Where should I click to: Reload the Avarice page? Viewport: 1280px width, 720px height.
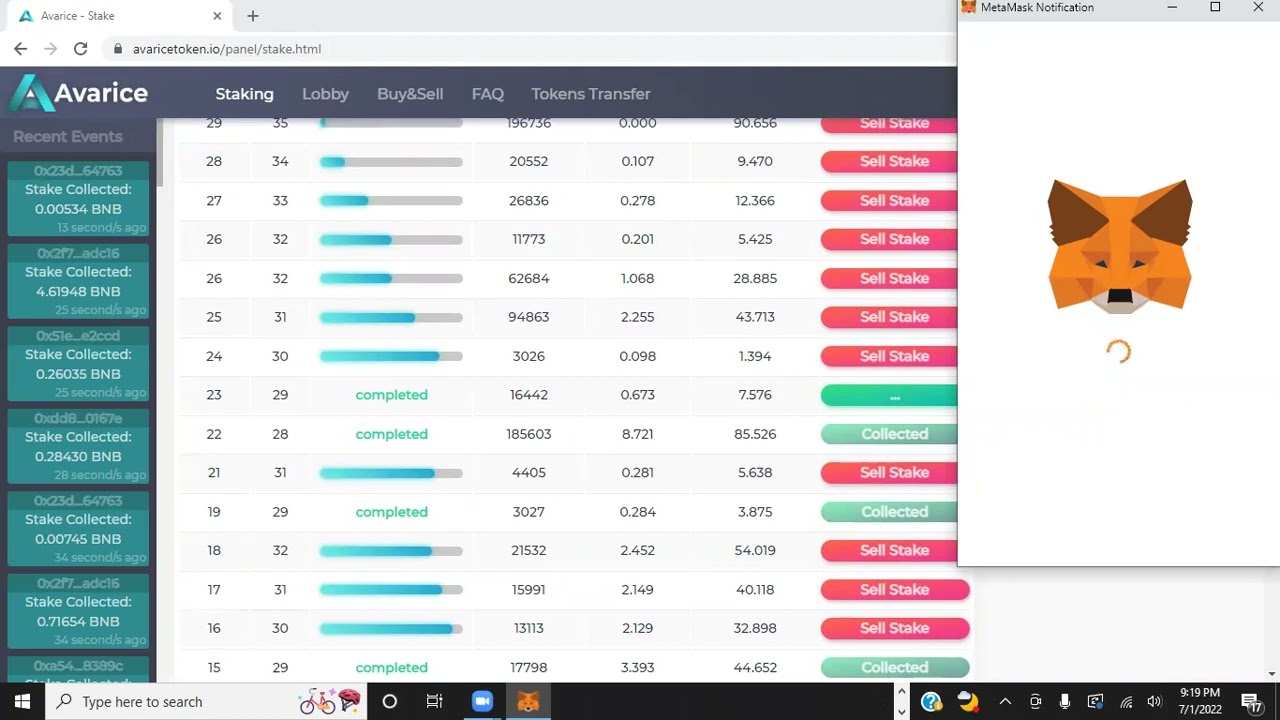[80, 48]
